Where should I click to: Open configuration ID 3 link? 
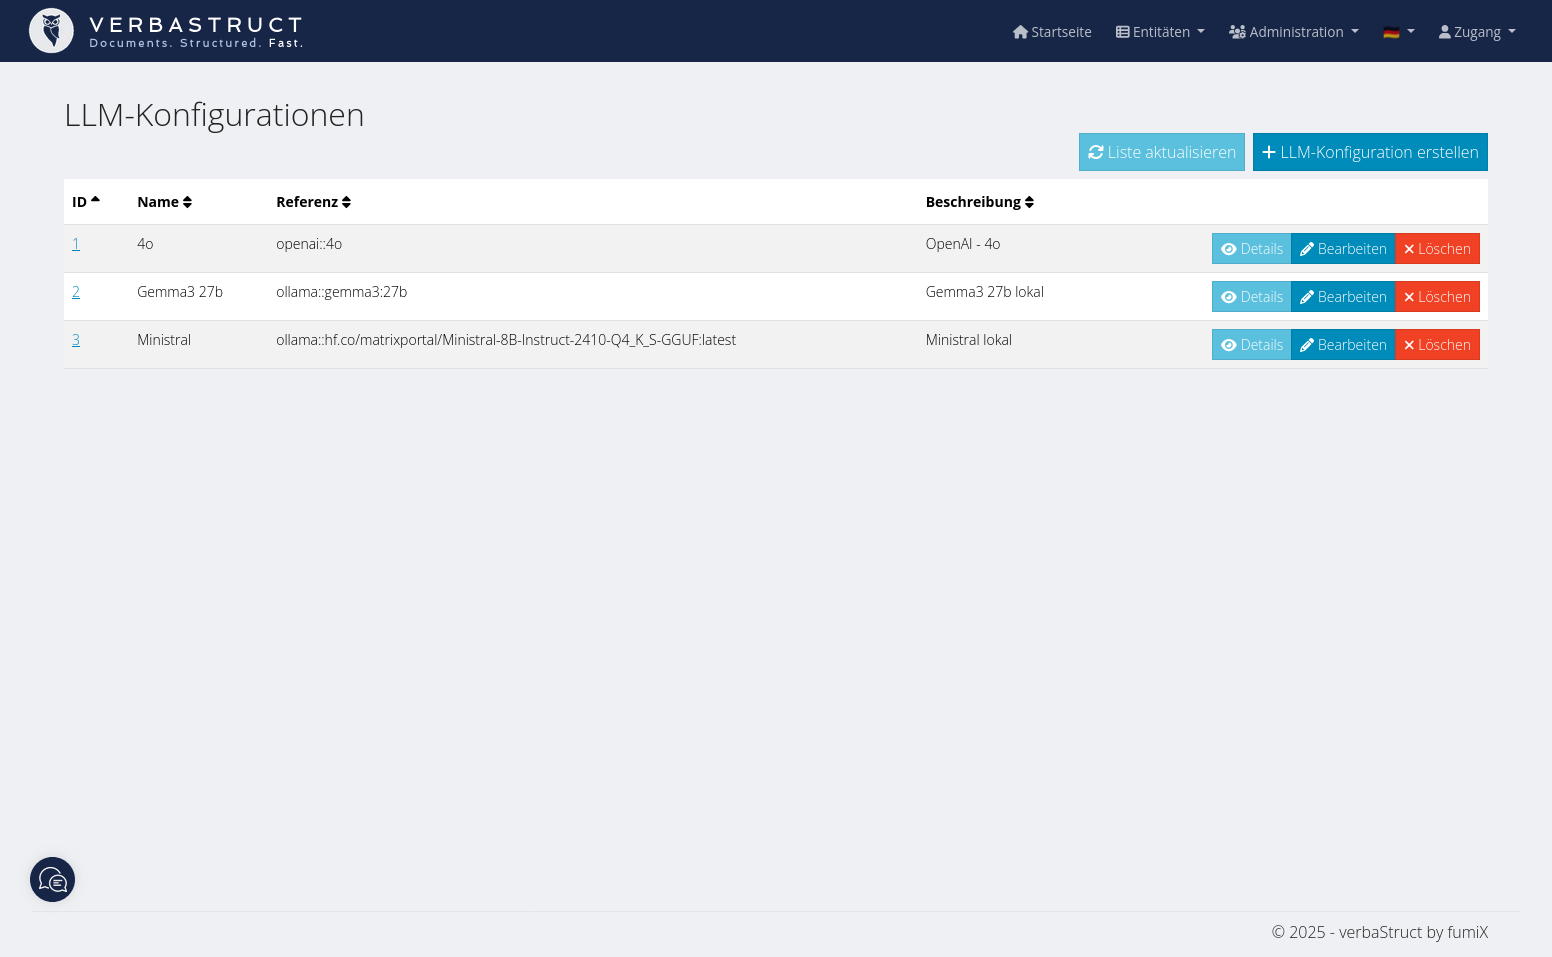tap(76, 340)
